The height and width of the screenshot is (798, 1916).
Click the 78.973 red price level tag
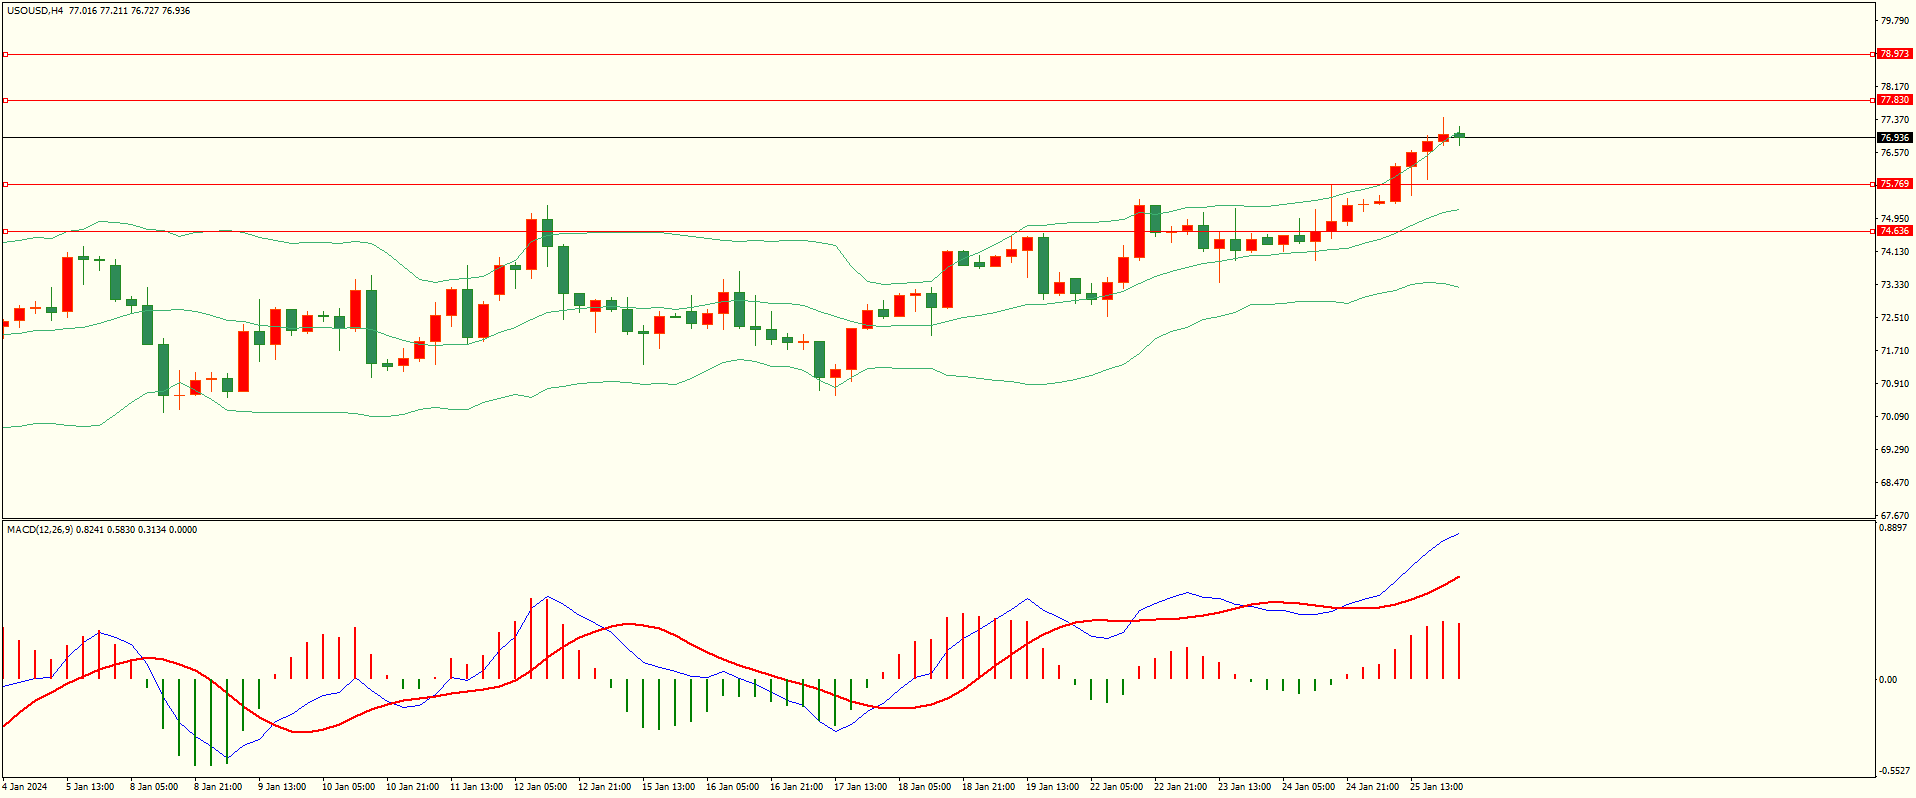[1894, 54]
